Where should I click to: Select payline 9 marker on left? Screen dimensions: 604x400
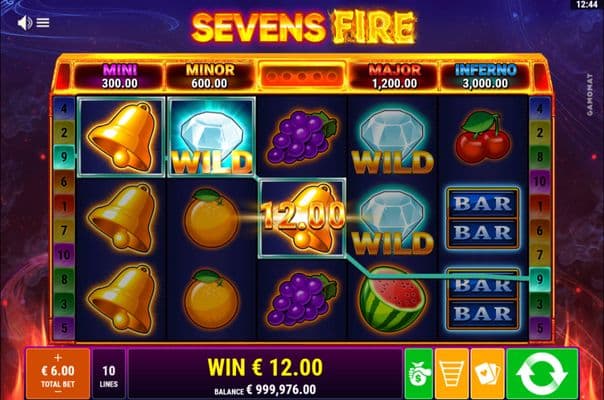64,157
